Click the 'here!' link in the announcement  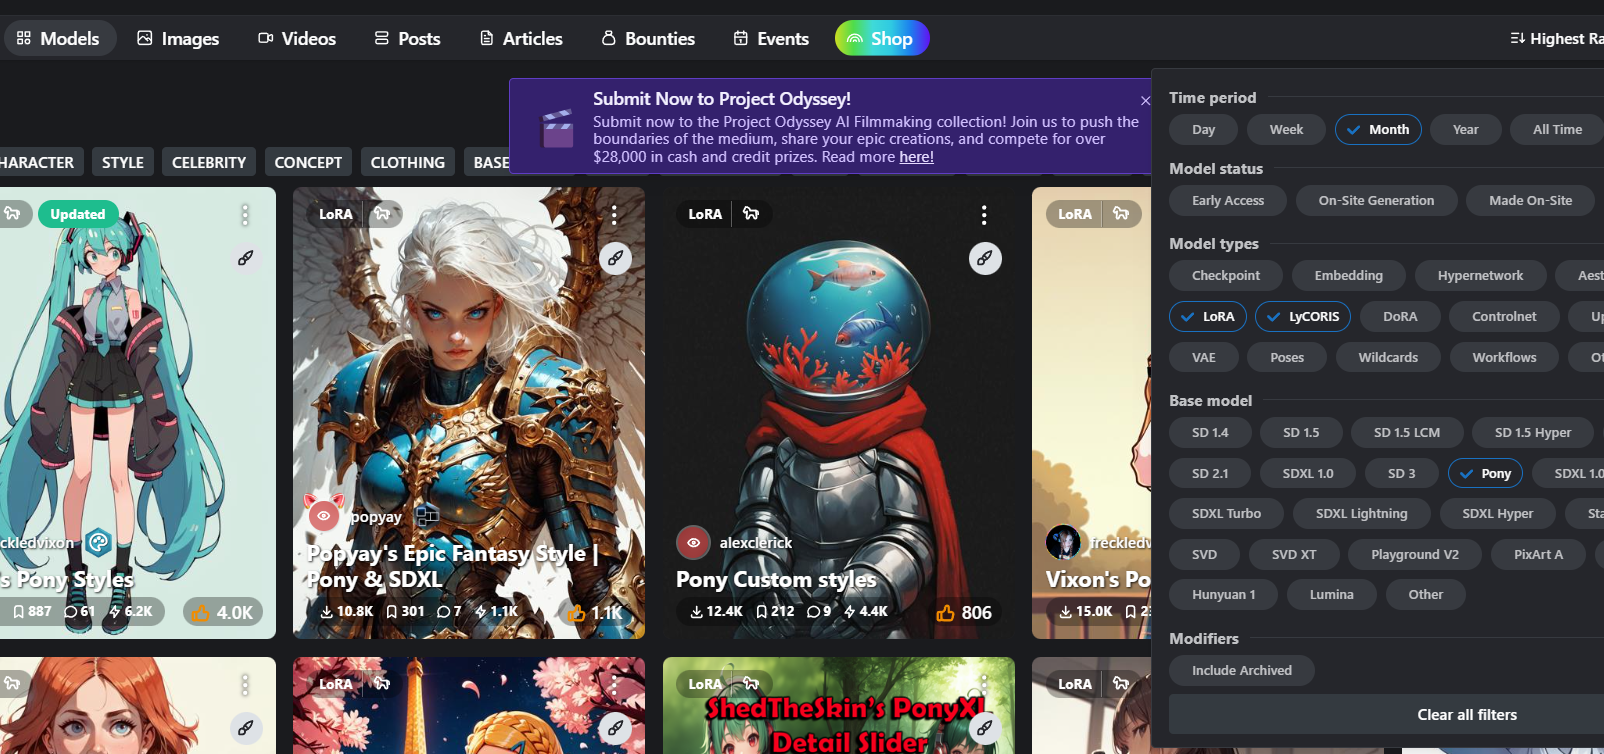pyautogui.click(x=916, y=157)
